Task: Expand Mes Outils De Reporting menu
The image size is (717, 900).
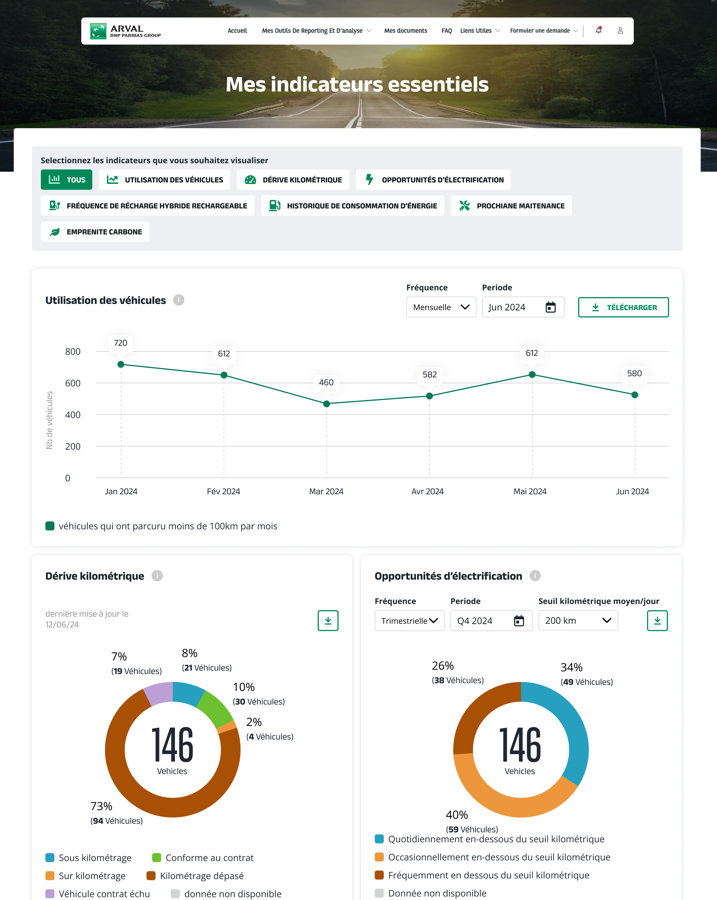Action: click(316, 31)
